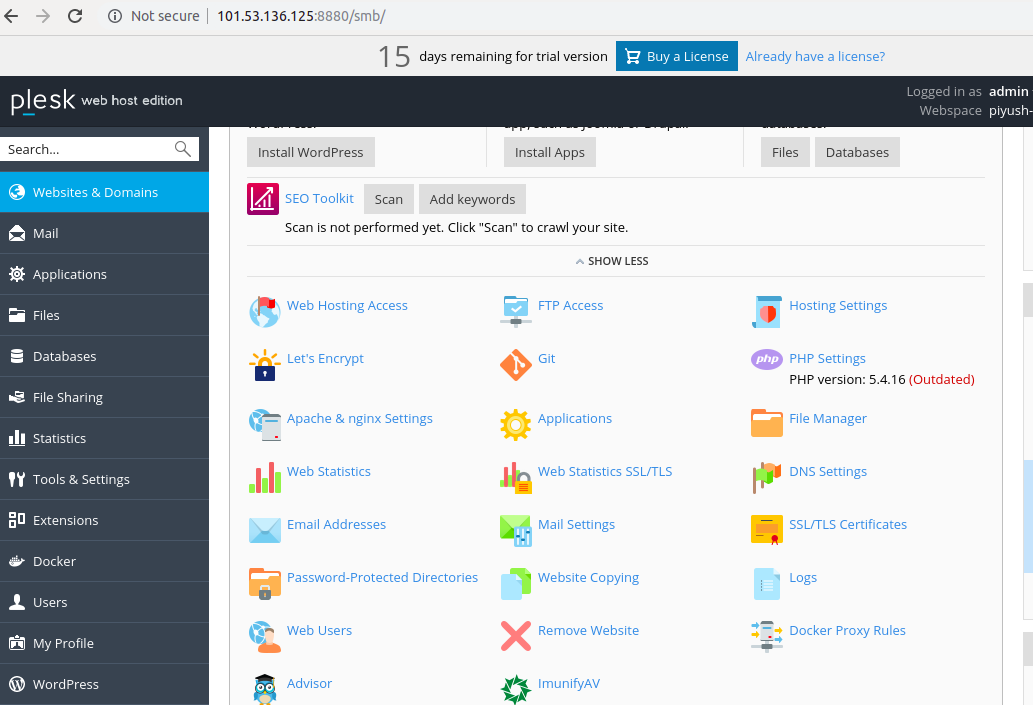Select Databases in the sidebar

point(104,356)
